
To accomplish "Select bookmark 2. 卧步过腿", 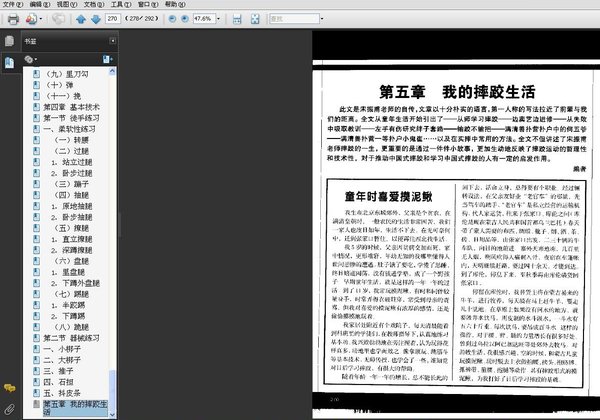I will pos(72,173).
